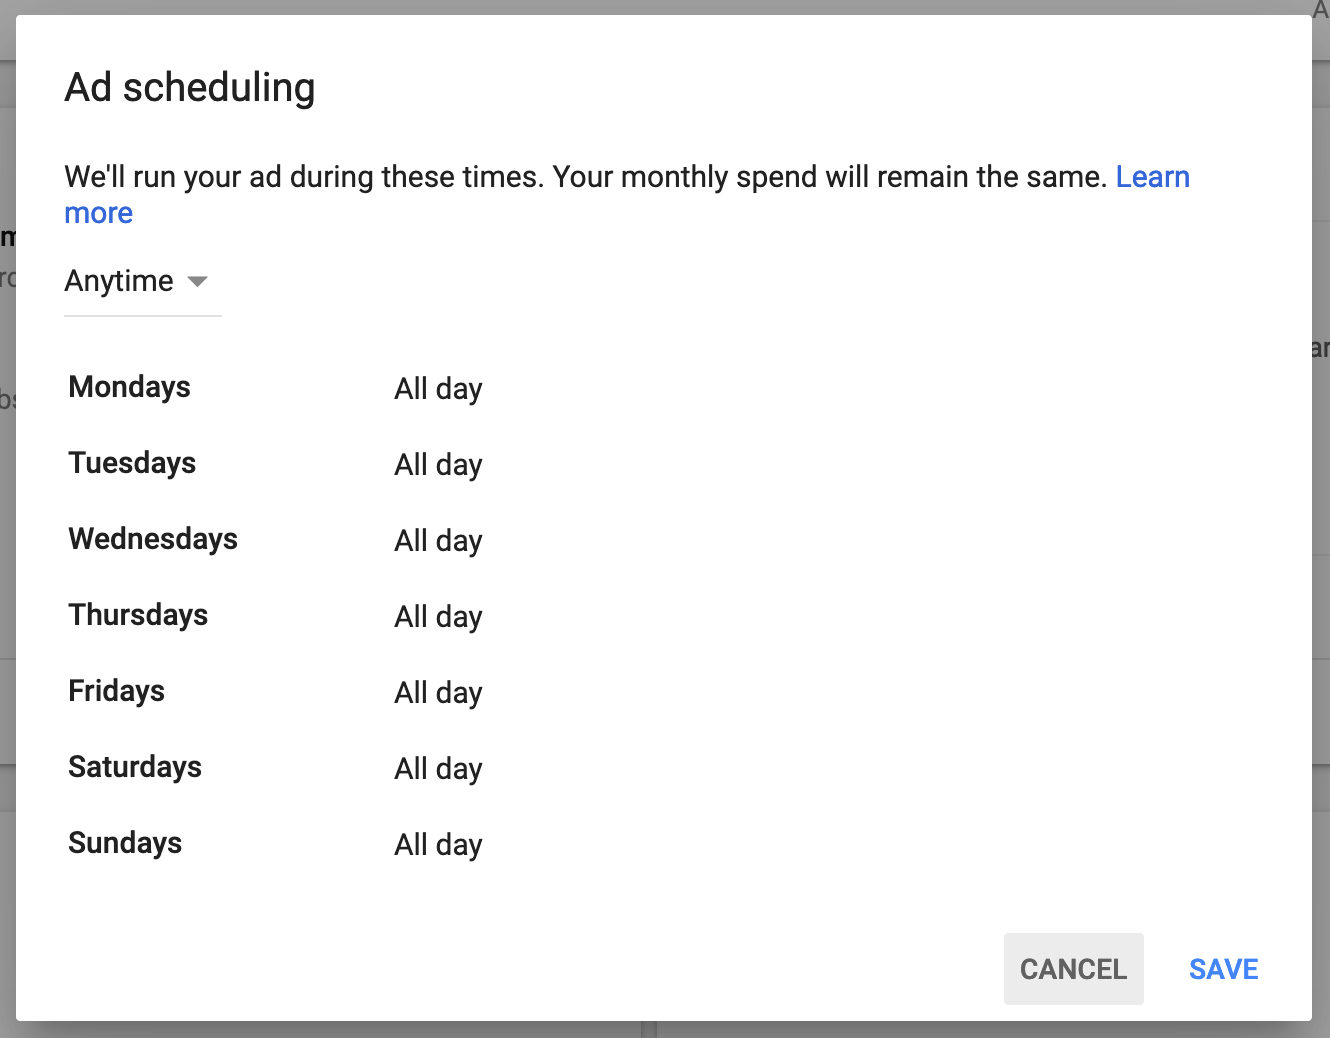The image size is (1330, 1038).
Task: Click the All day value for Sundays
Action: click(438, 845)
